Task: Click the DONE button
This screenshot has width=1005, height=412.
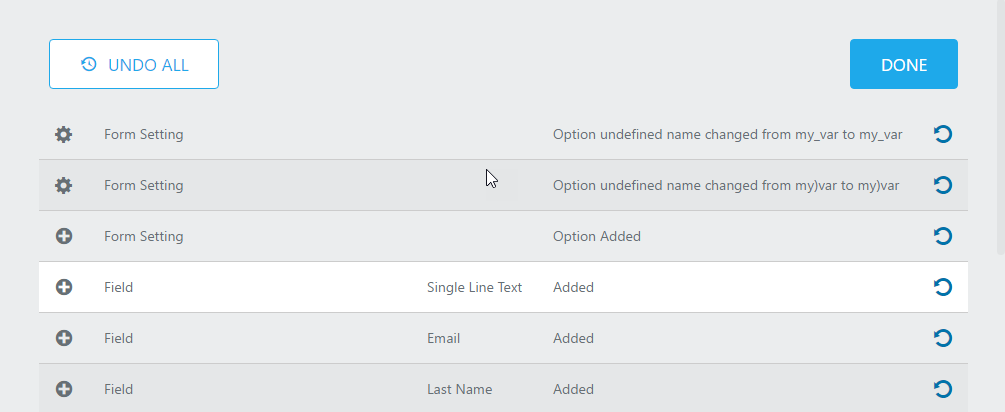Action: pyautogui.click(x=904, y=64)
